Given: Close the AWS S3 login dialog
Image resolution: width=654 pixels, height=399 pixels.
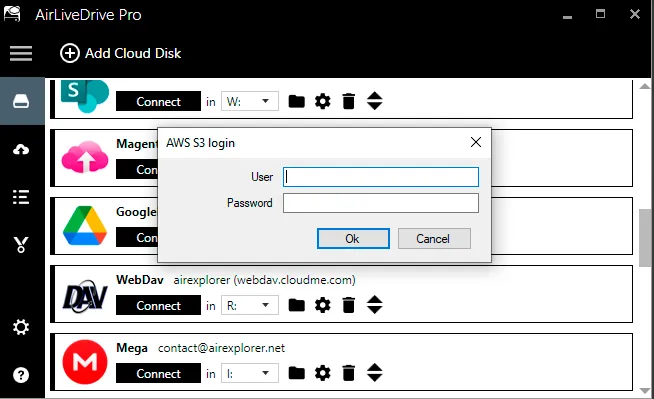Looking at the screenshot, I should (x=475, y=142).
